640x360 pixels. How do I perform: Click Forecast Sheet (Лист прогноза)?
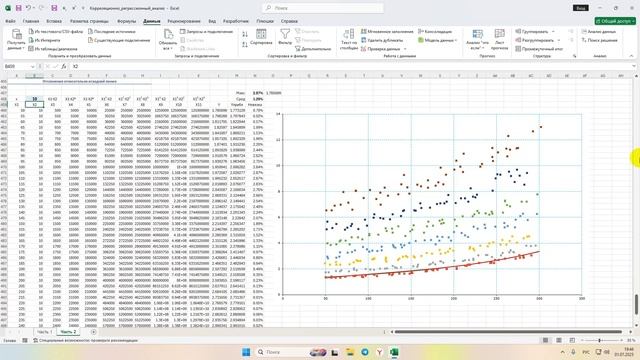click(499, 40)
